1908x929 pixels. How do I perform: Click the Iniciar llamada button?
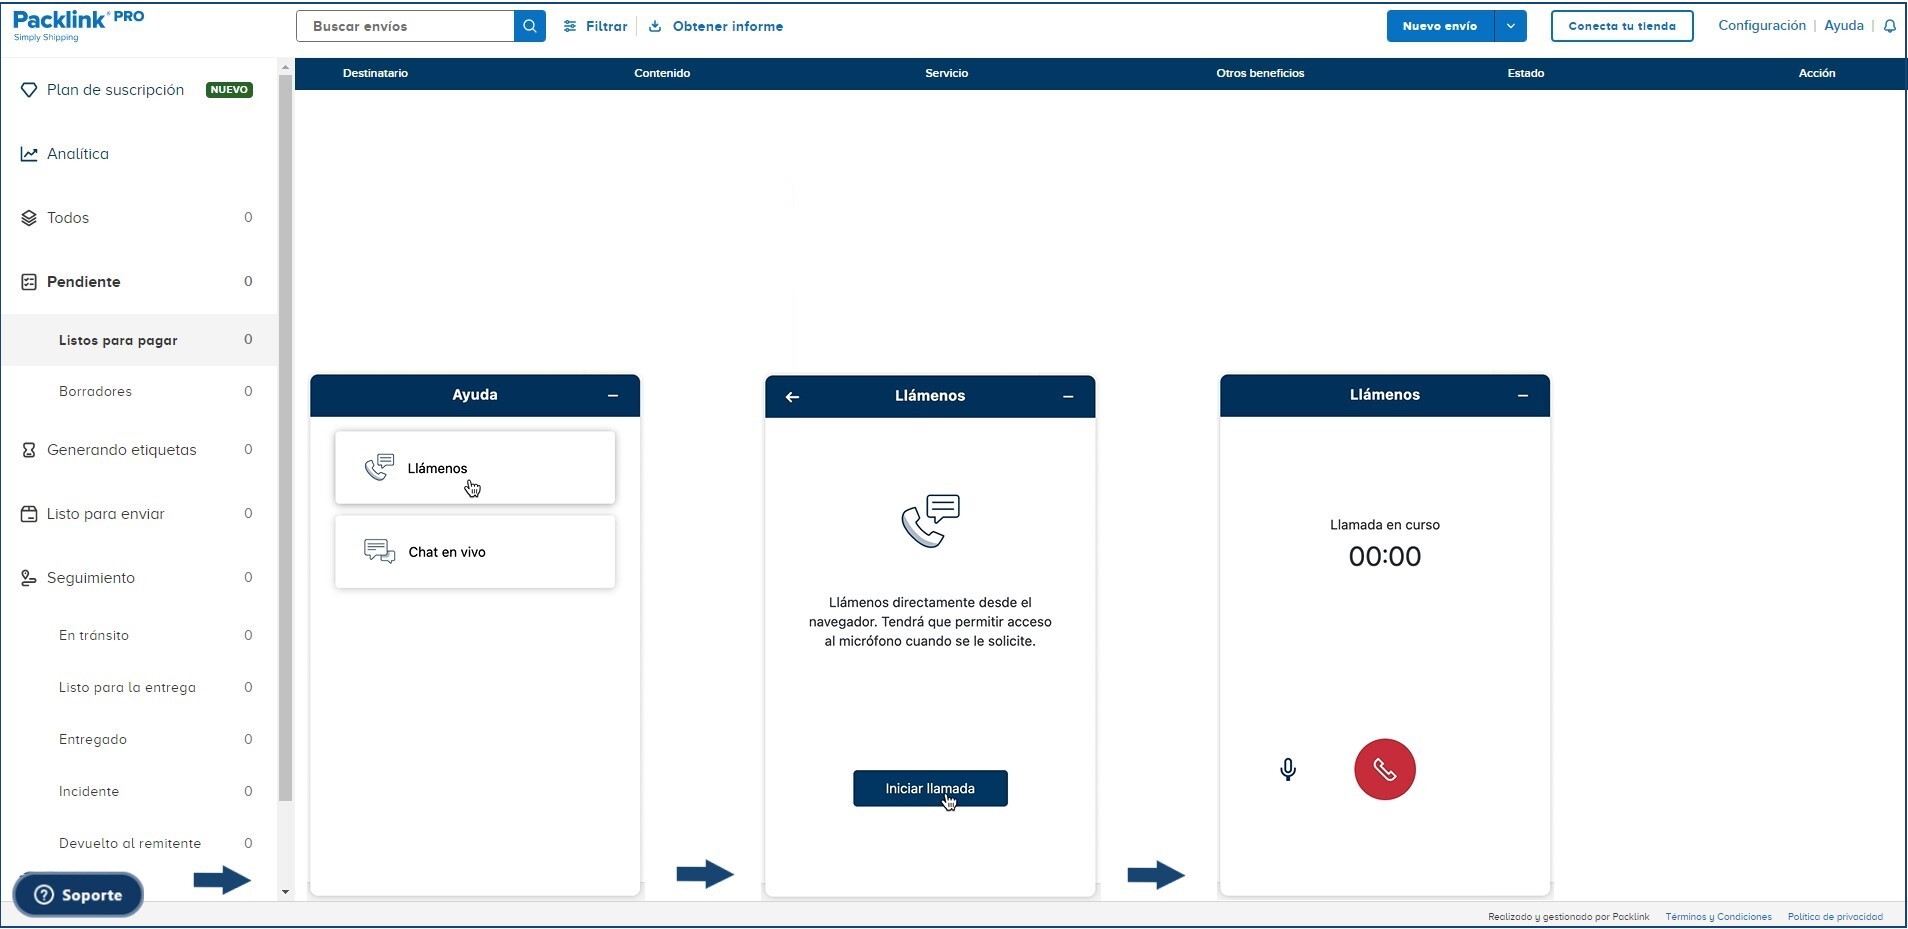(930, 788)
